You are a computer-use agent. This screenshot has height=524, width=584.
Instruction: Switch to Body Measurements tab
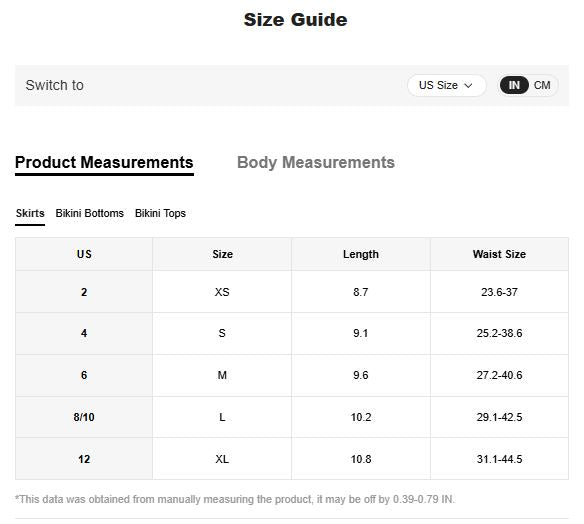click(316, 162)
